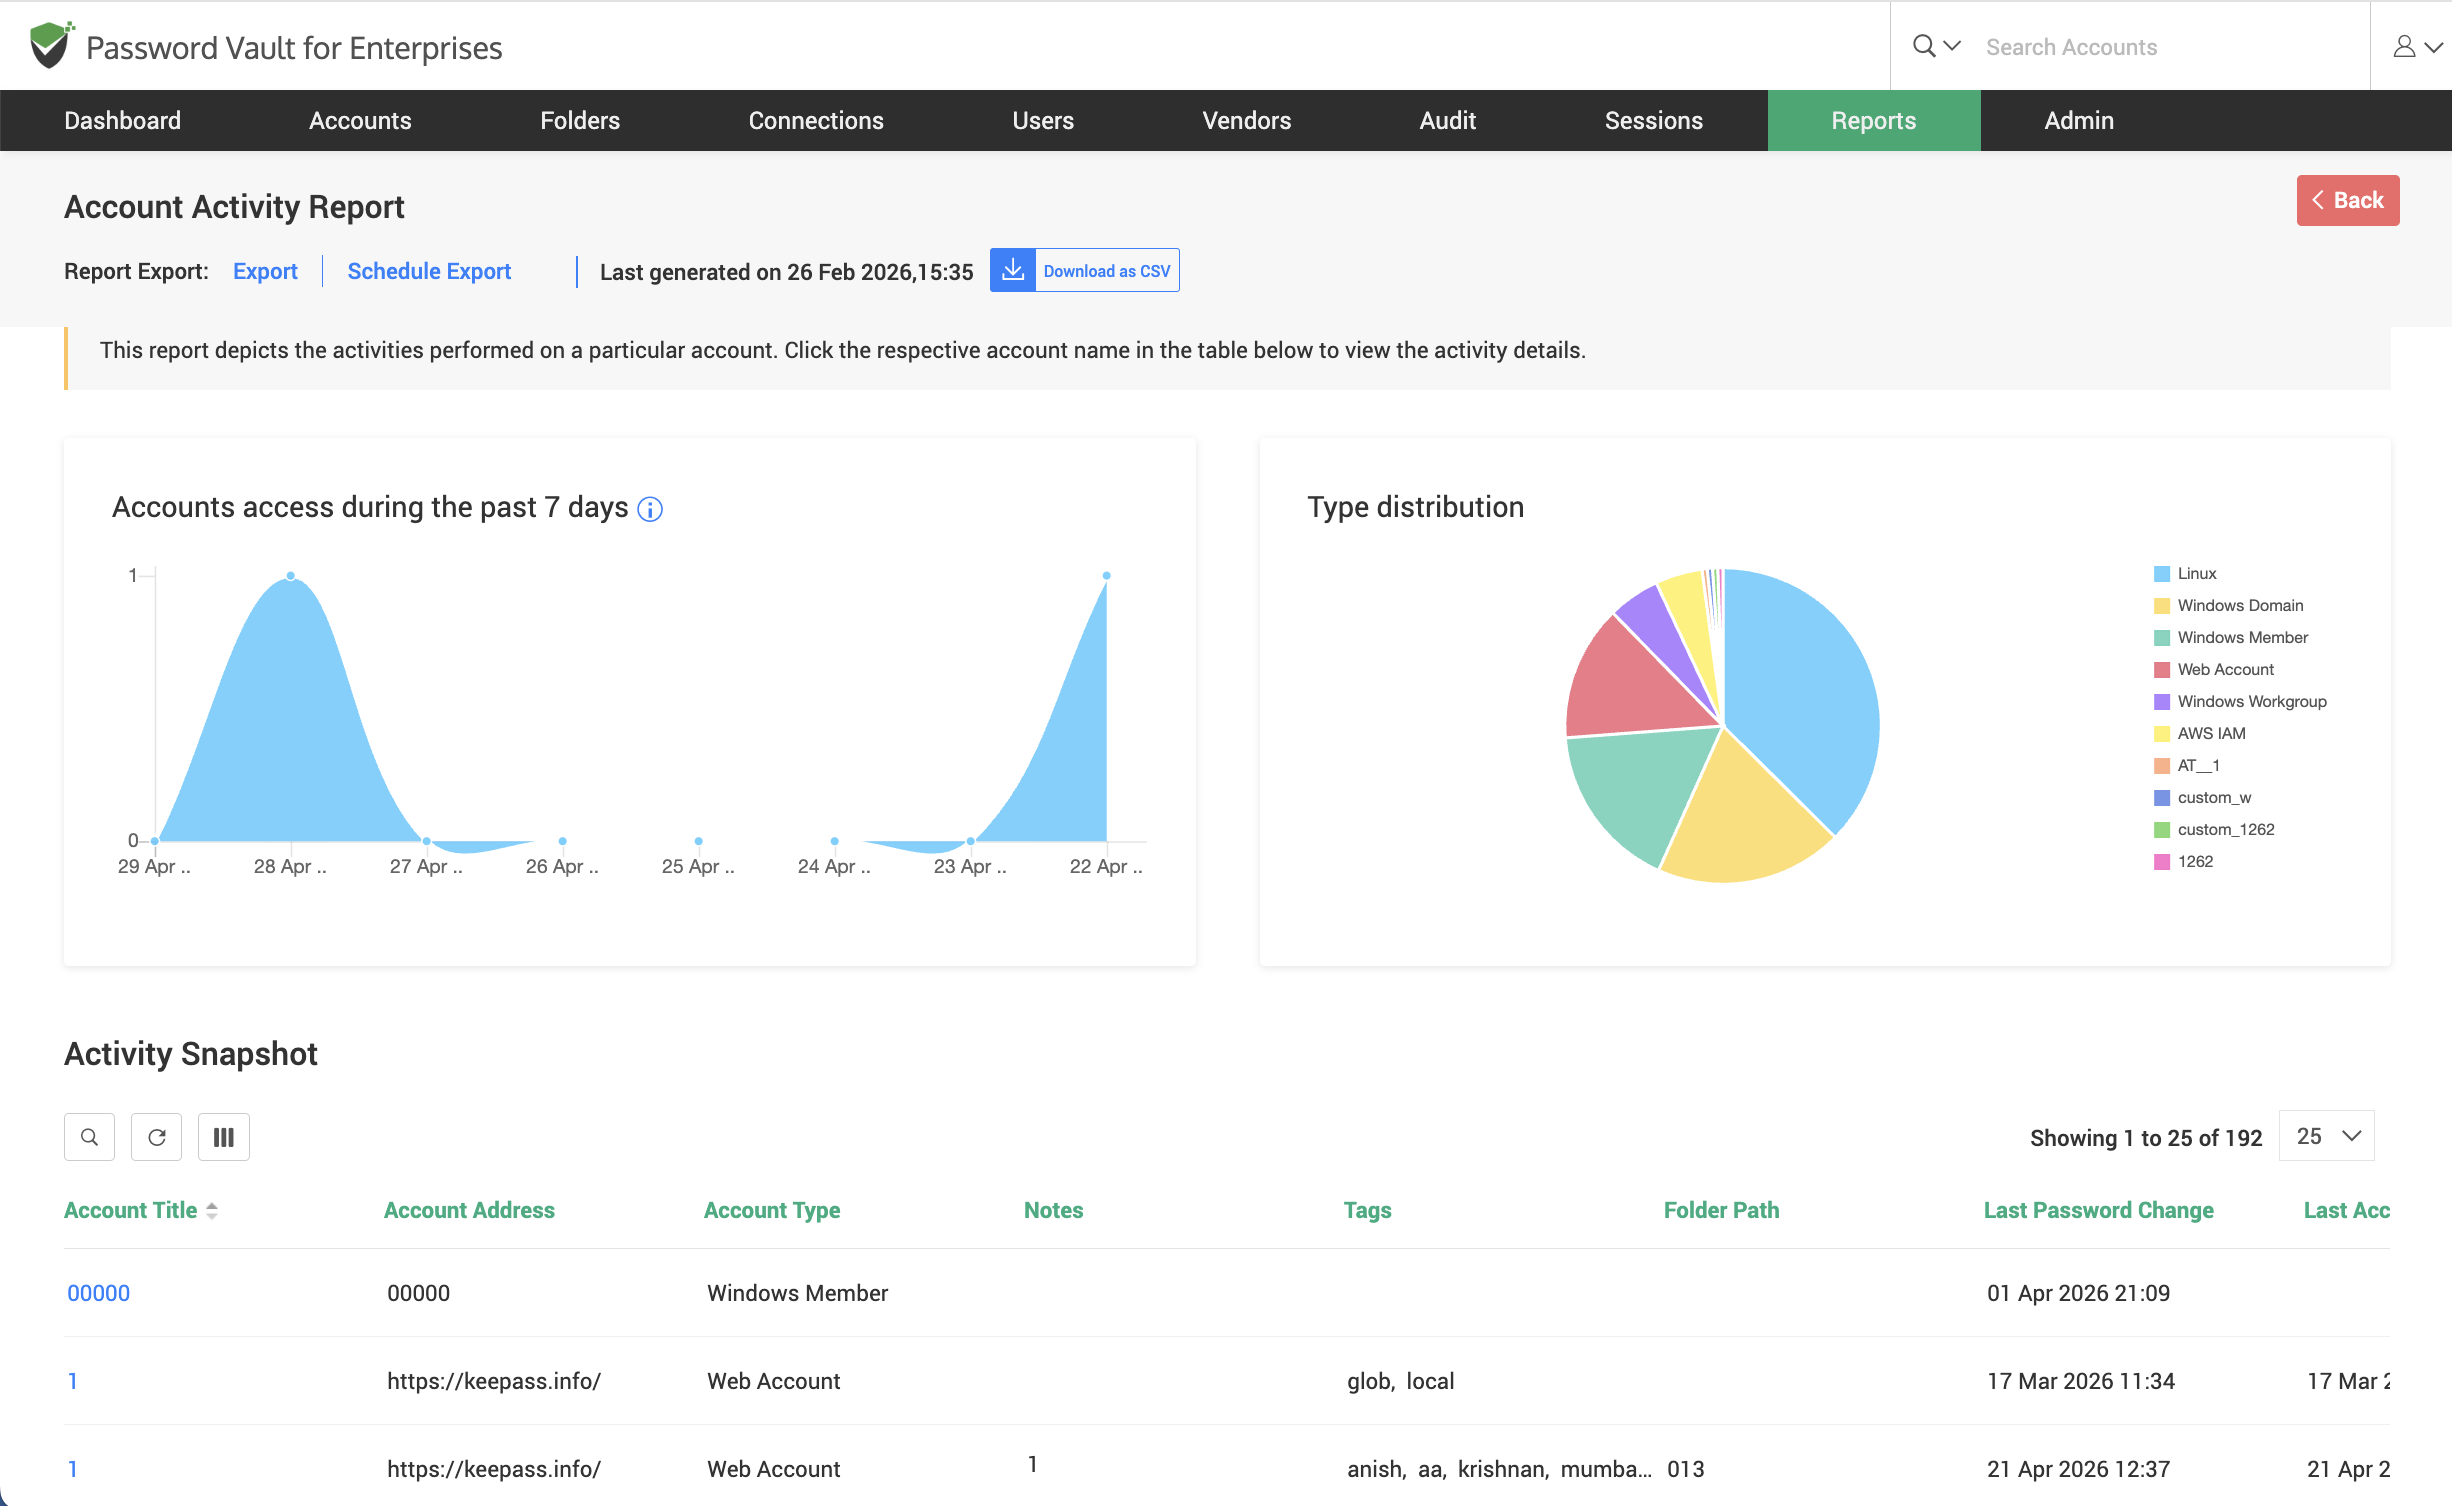Open the search filter magnifier dropdown
Screen dimensions: 2452x1506
click(x=1936, y=46)
